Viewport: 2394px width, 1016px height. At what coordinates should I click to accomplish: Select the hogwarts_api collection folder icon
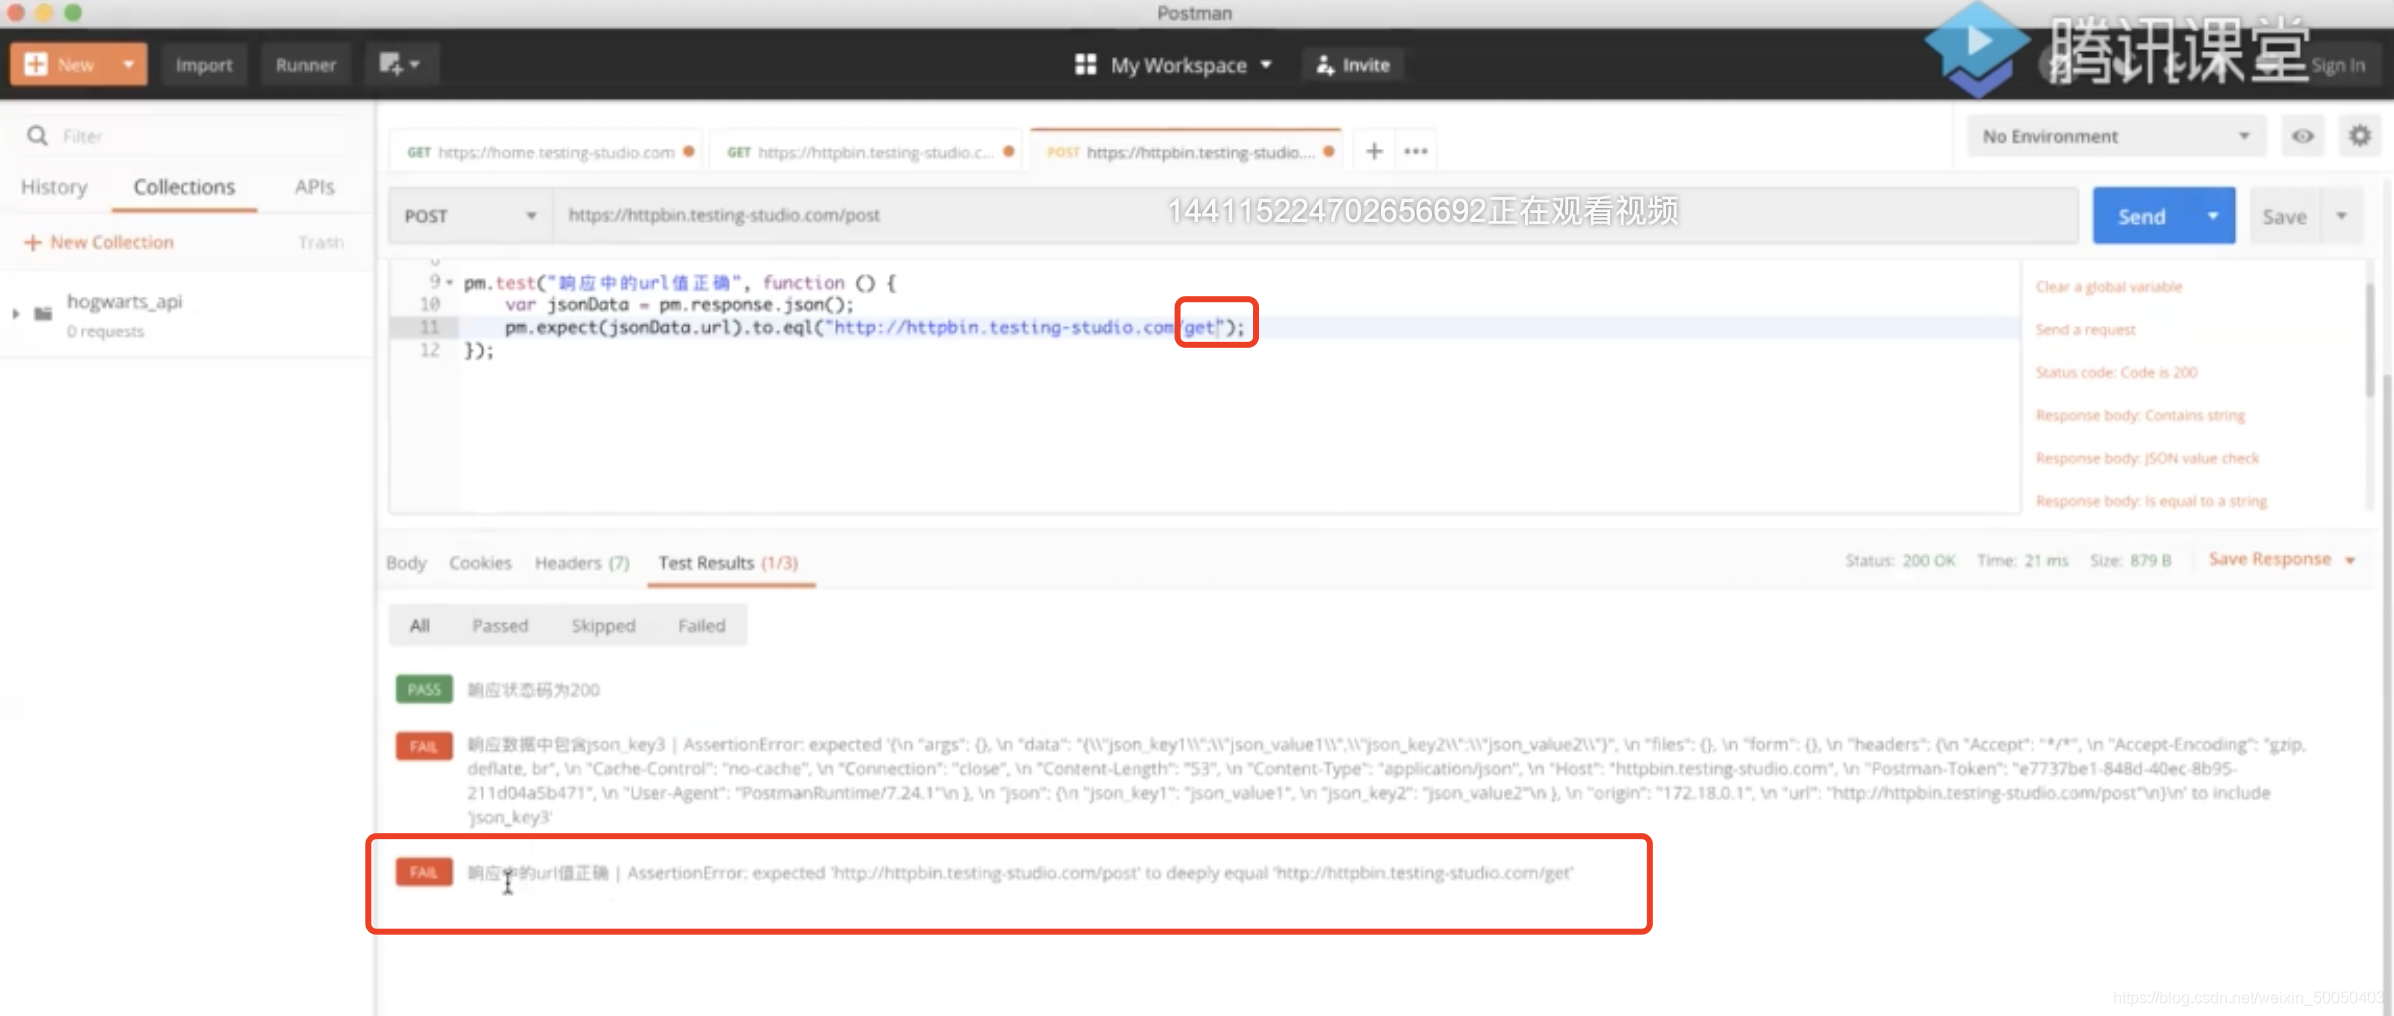pos(43,314)
